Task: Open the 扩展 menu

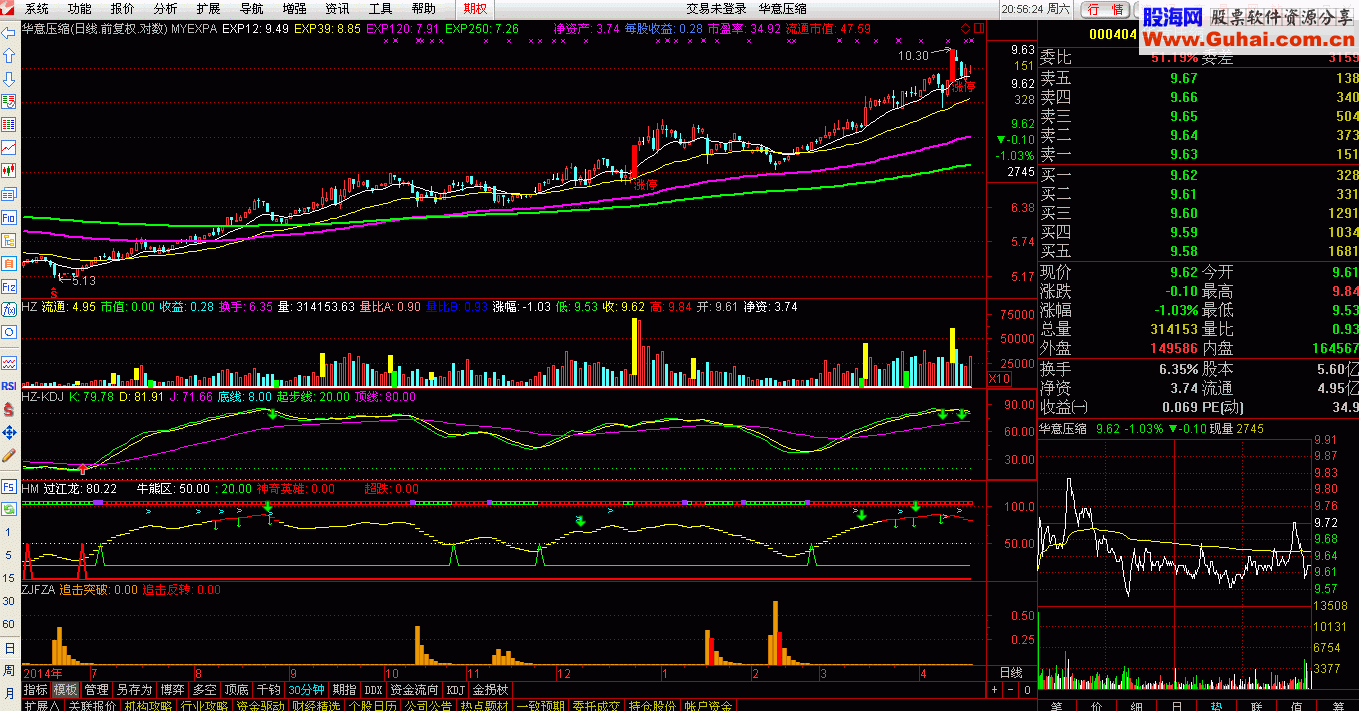Action: (208, 8)
